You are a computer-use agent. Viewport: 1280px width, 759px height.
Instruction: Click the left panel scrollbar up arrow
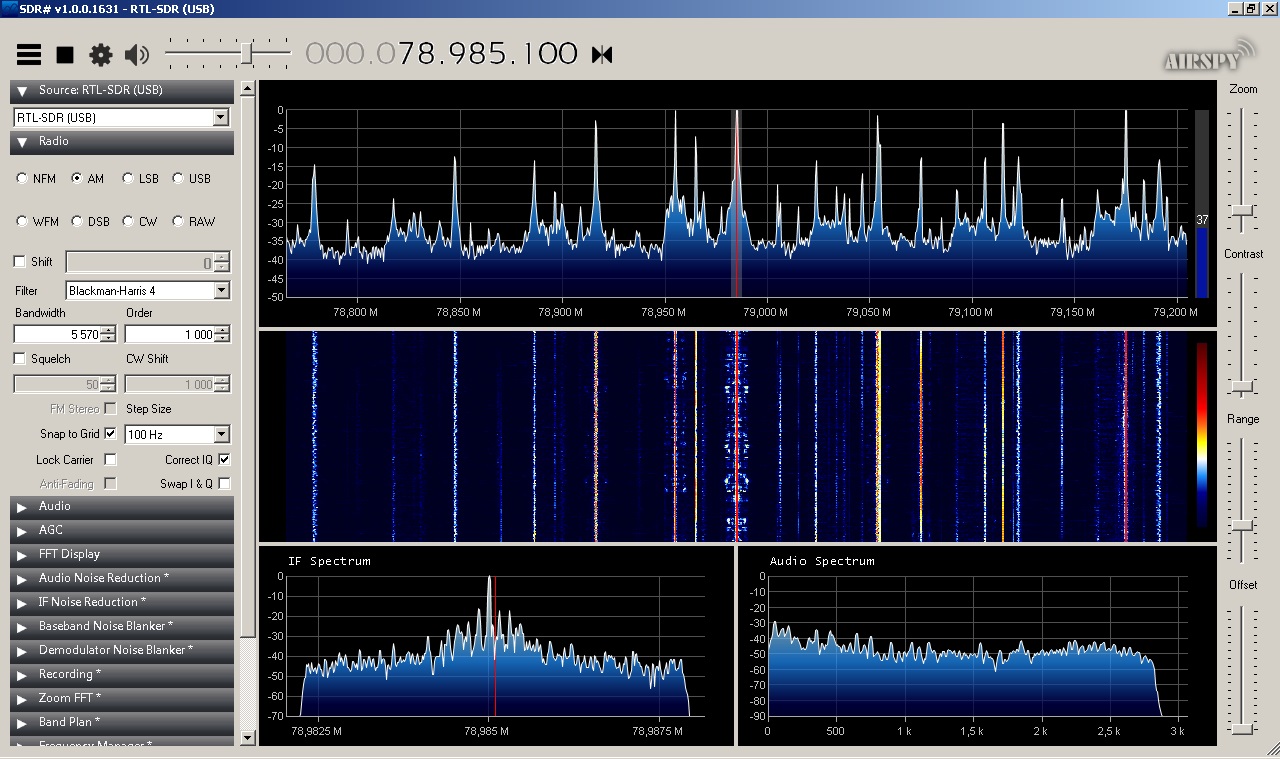248,89
